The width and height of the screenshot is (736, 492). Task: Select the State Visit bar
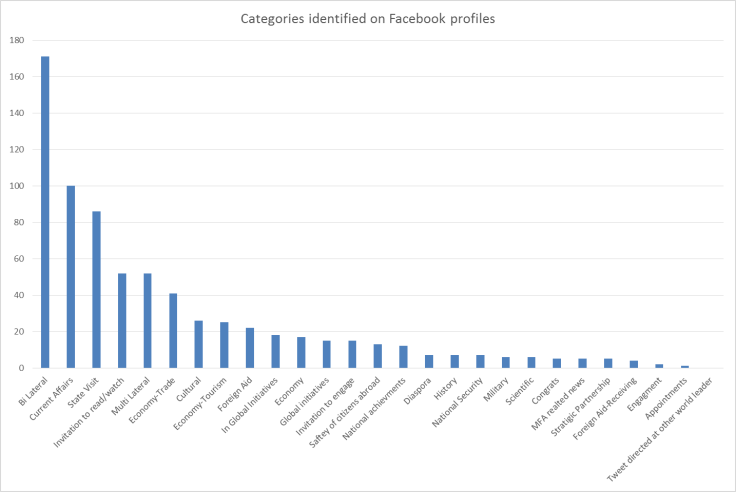[96, 290]
